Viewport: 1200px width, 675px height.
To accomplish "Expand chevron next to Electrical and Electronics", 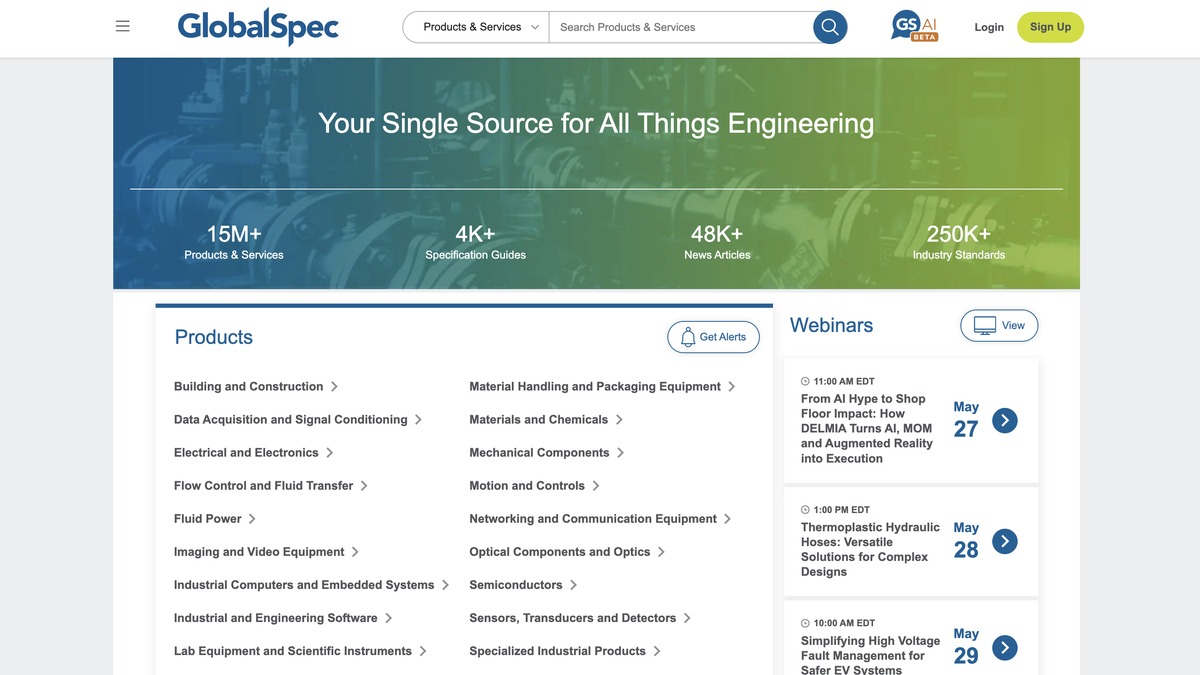I will pos(329,453).
